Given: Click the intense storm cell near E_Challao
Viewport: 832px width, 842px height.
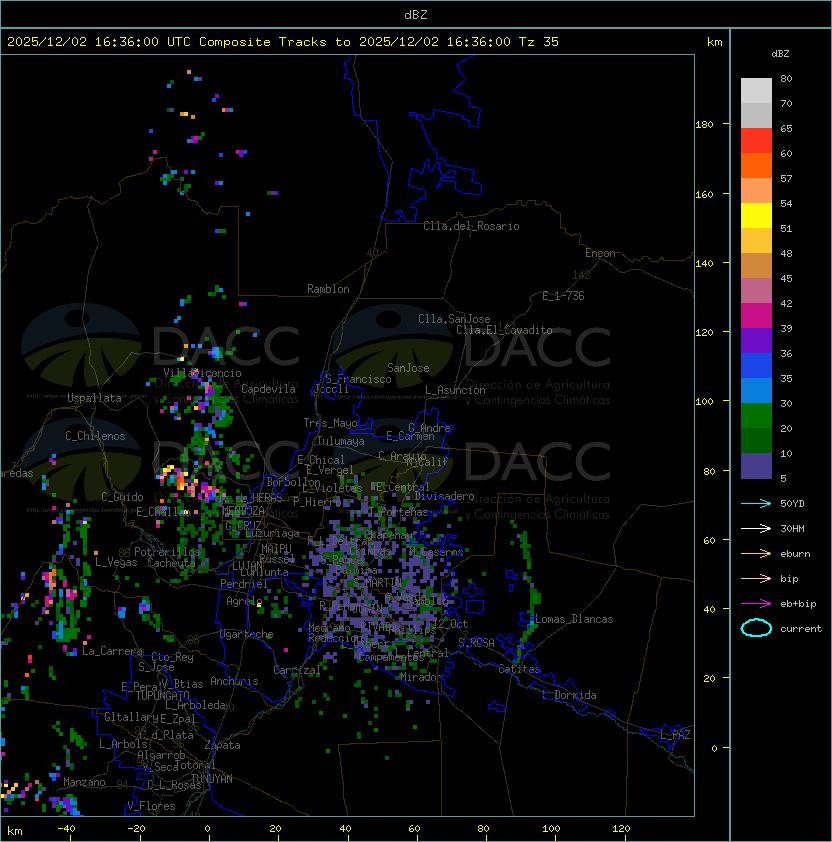Looking at the screenshot, I should [188, 481].
